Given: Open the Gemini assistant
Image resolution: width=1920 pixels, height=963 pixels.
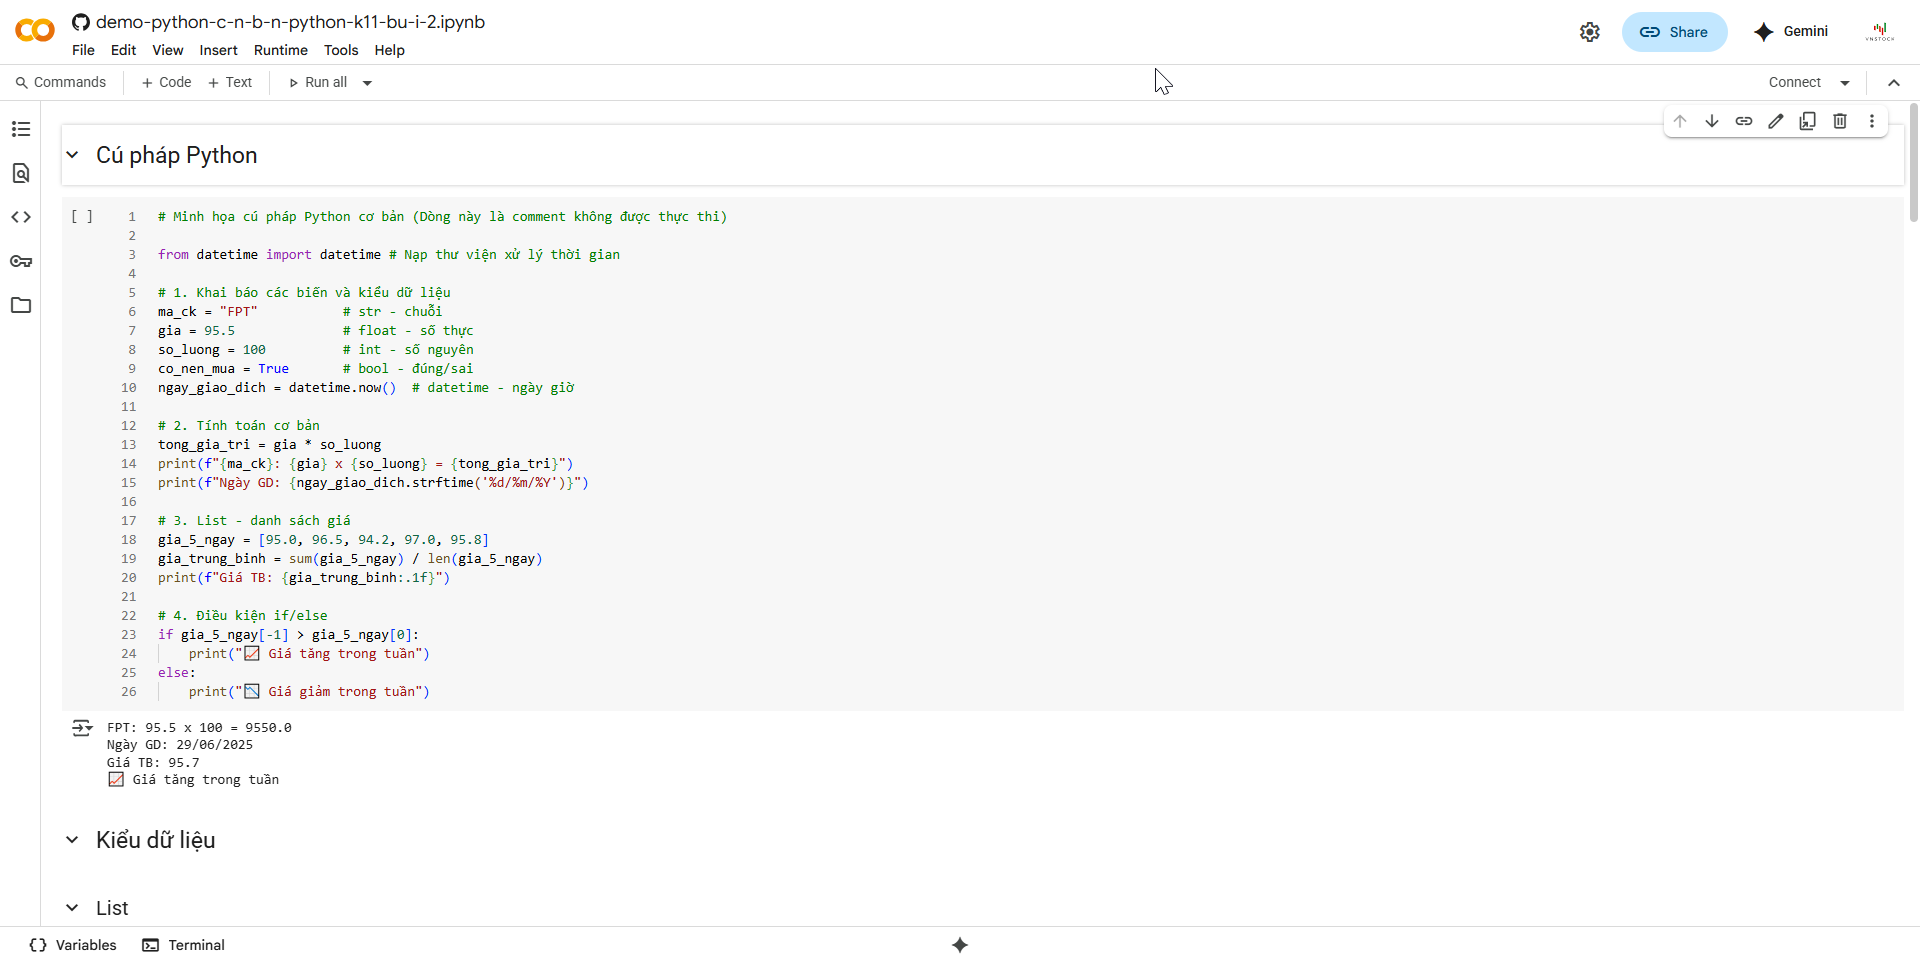Looking at the screenshot, I should point(1790,32).
